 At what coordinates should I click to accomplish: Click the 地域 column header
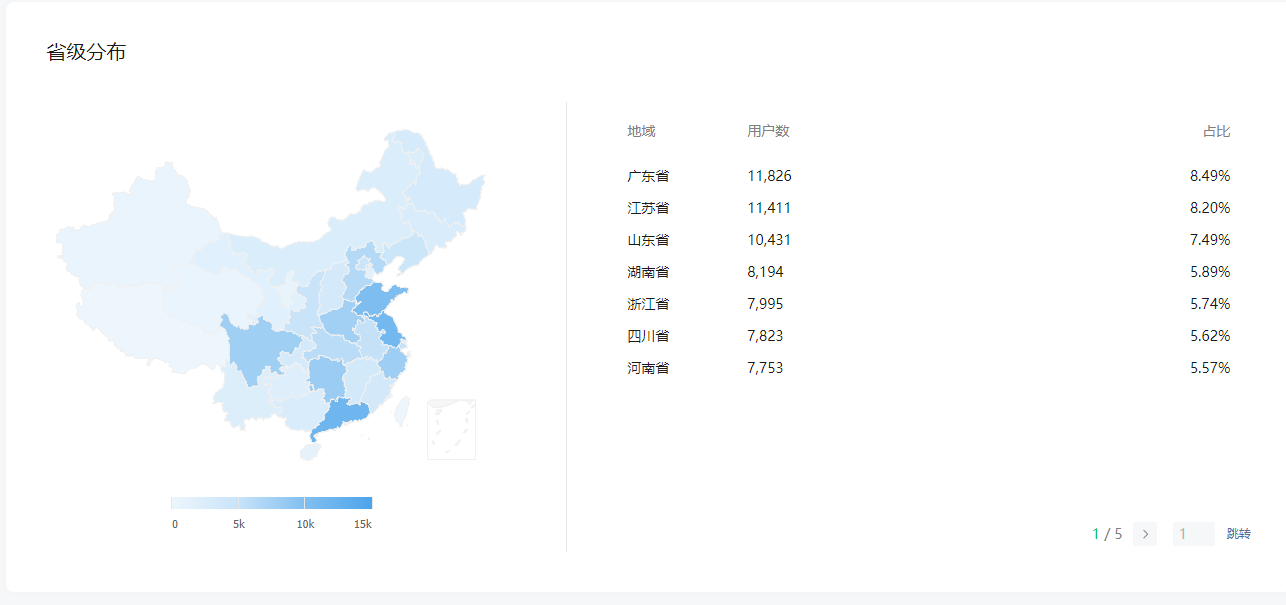[x=641, y=131]
